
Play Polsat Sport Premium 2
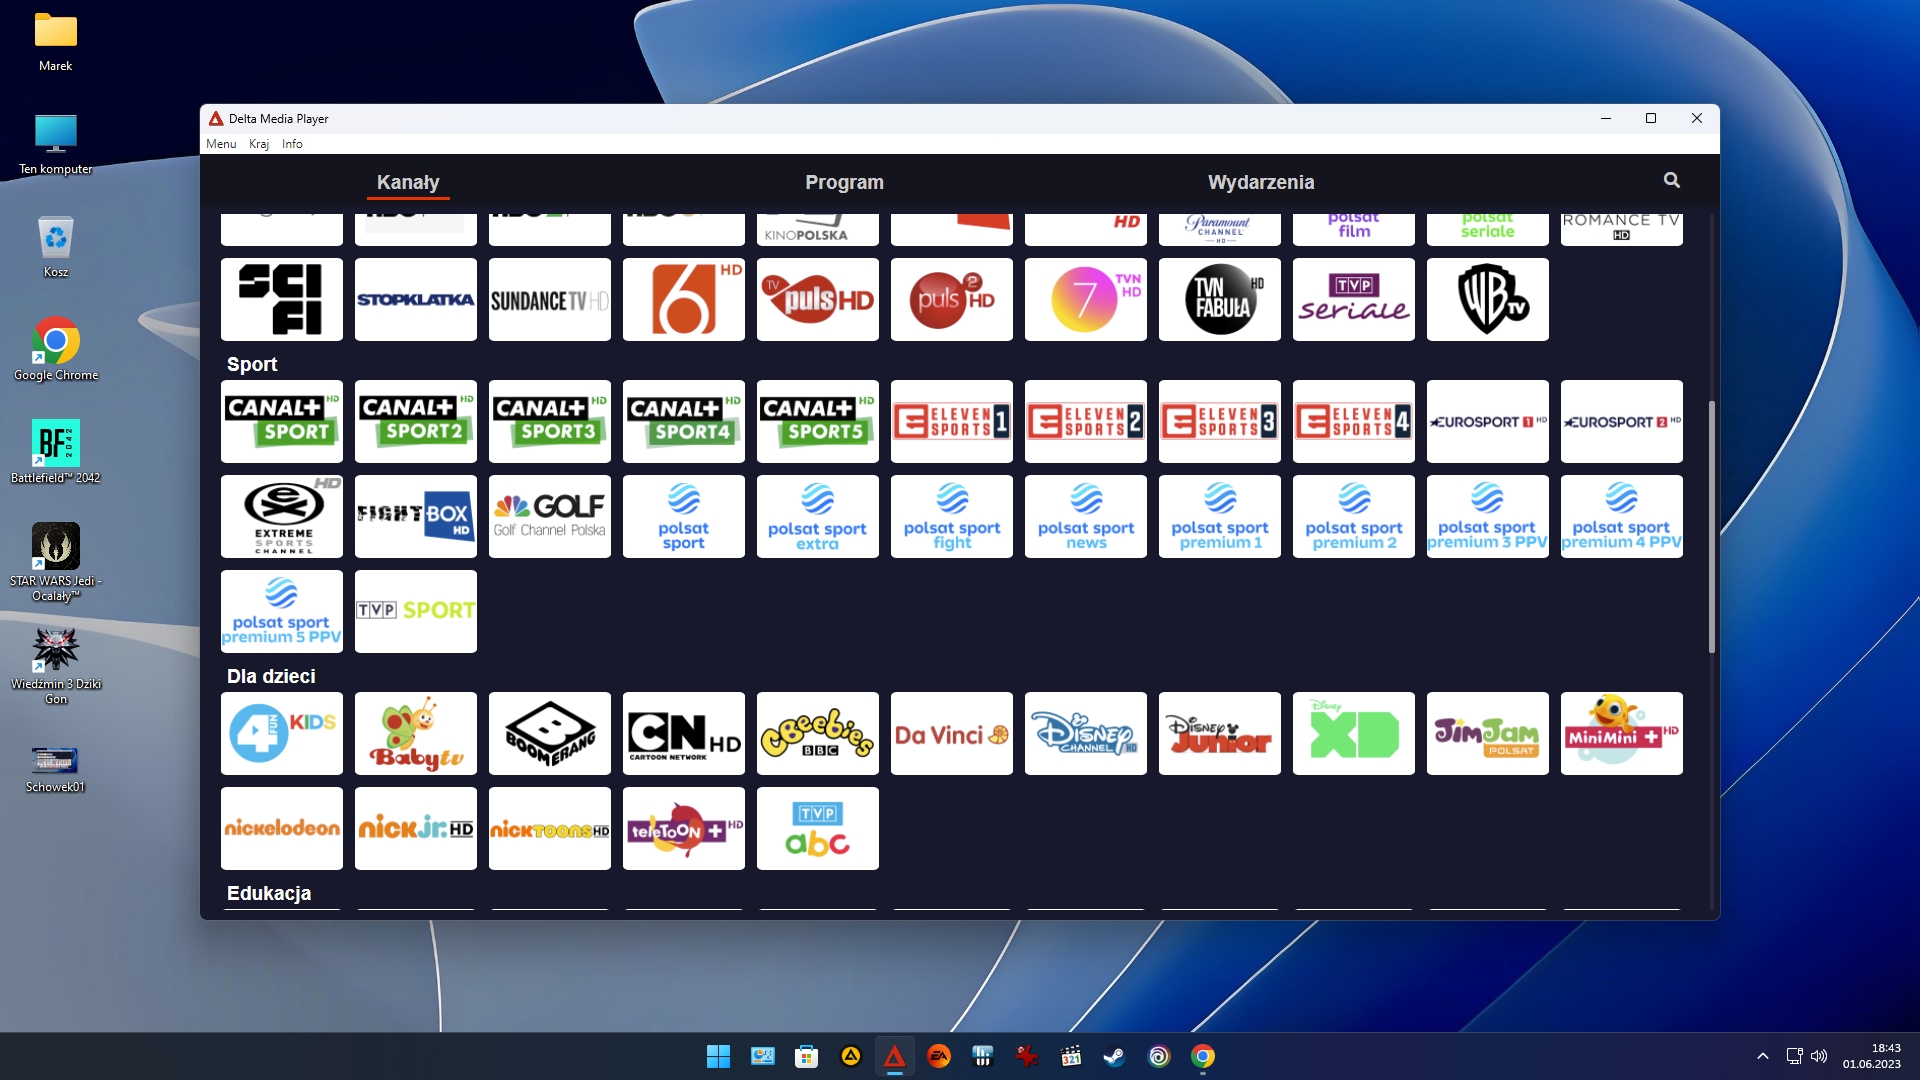tap(1354, 517)
